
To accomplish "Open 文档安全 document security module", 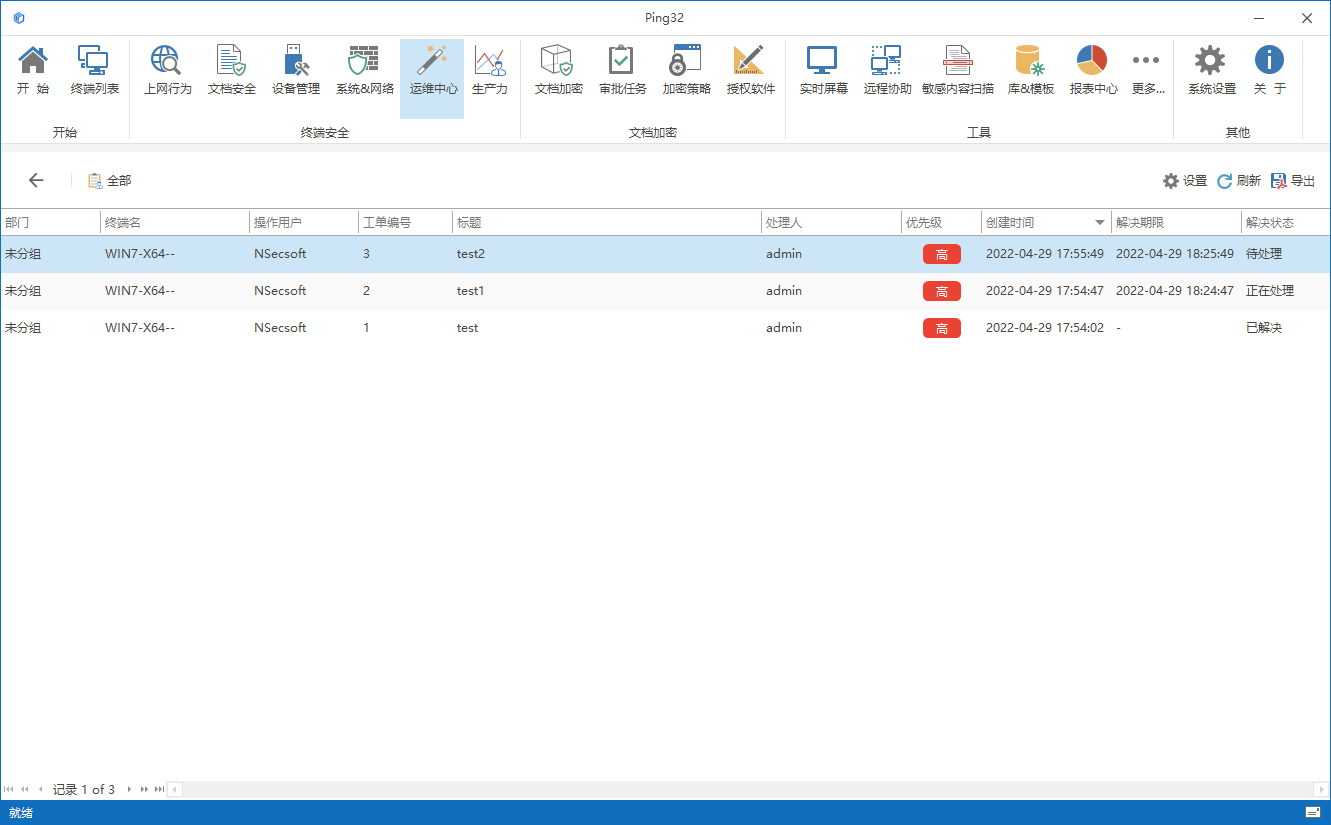I will (231, 70).
